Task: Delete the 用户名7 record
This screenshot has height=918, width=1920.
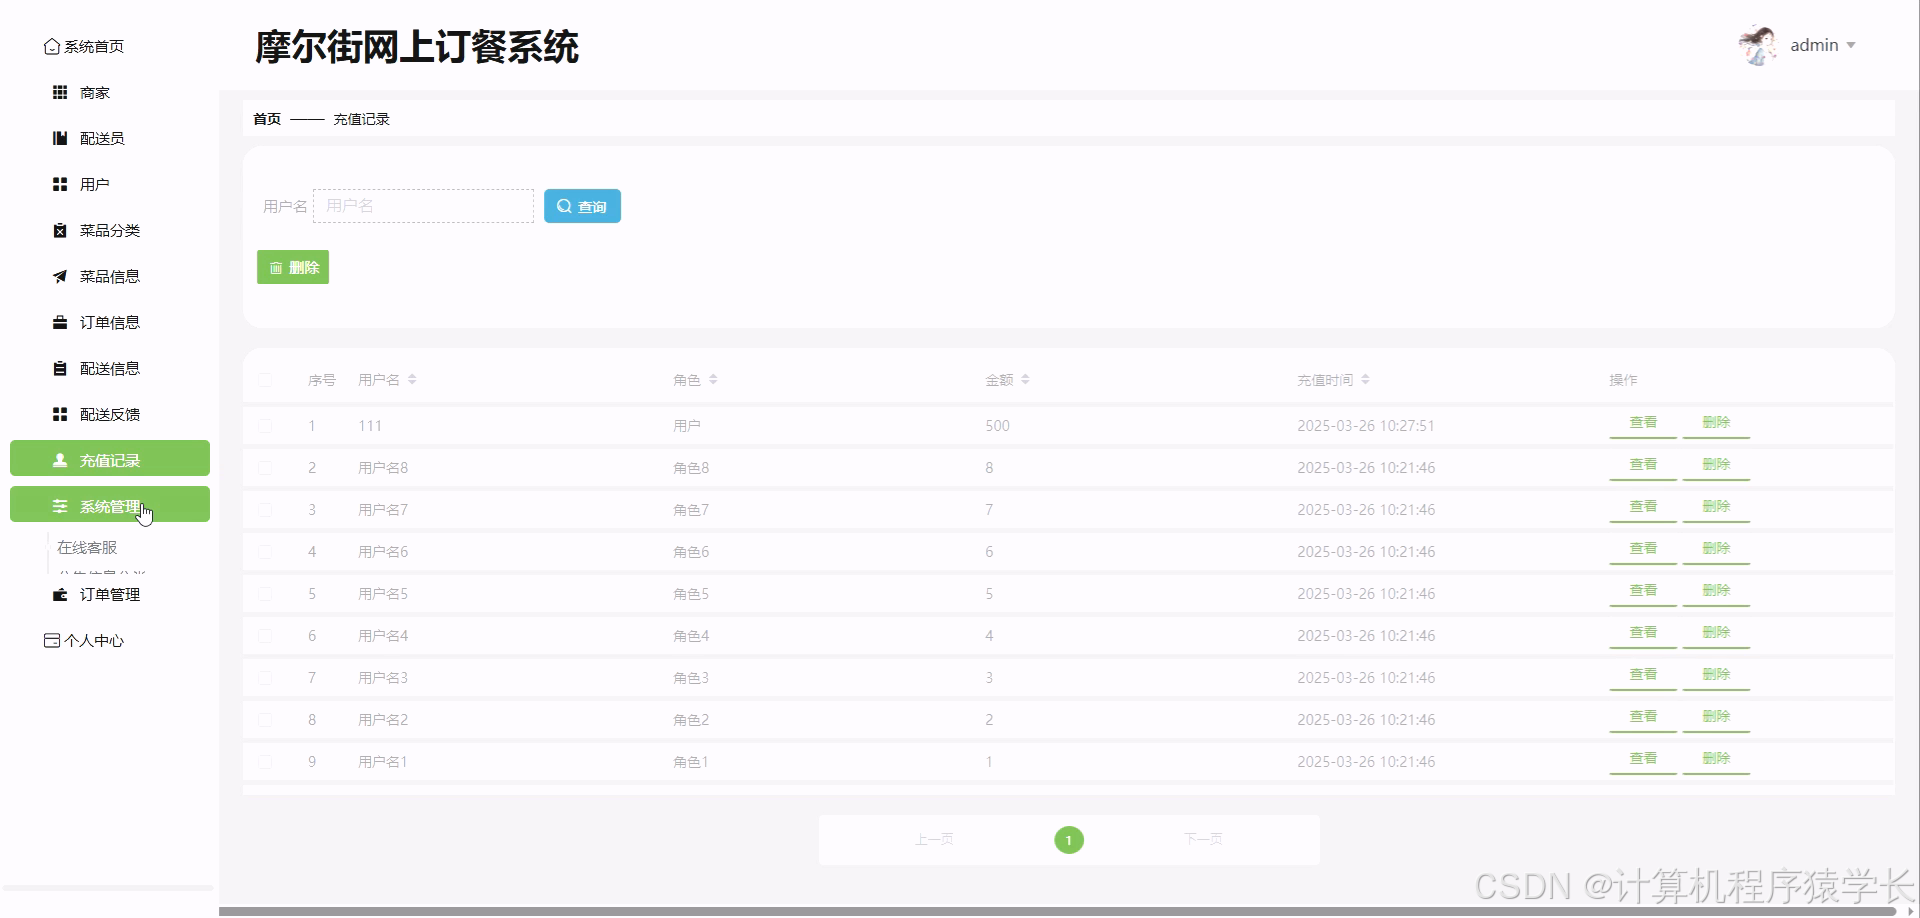Action: [1716, 508]
